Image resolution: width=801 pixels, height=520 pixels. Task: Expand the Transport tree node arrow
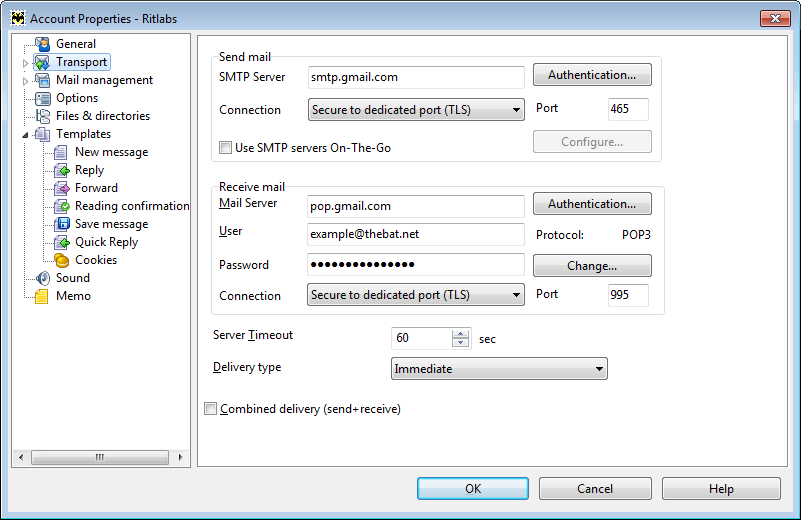[x=25, y=63]
